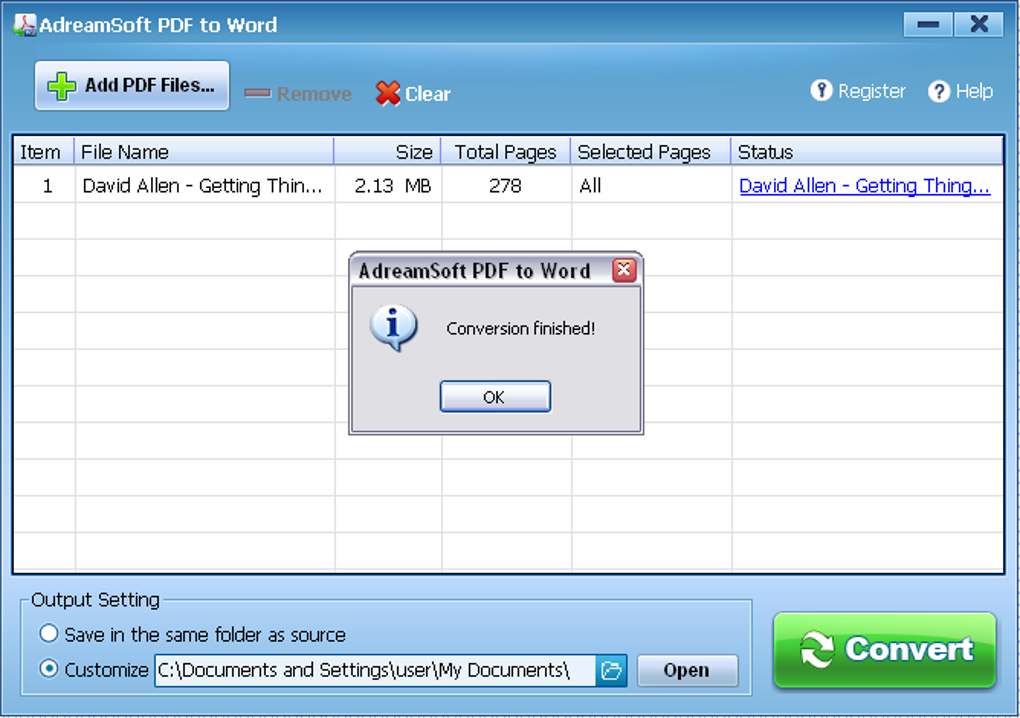This screenshot has width=1020, height=718.
Task: Open Register via the key icon
Action: click(x=820, y=91)
